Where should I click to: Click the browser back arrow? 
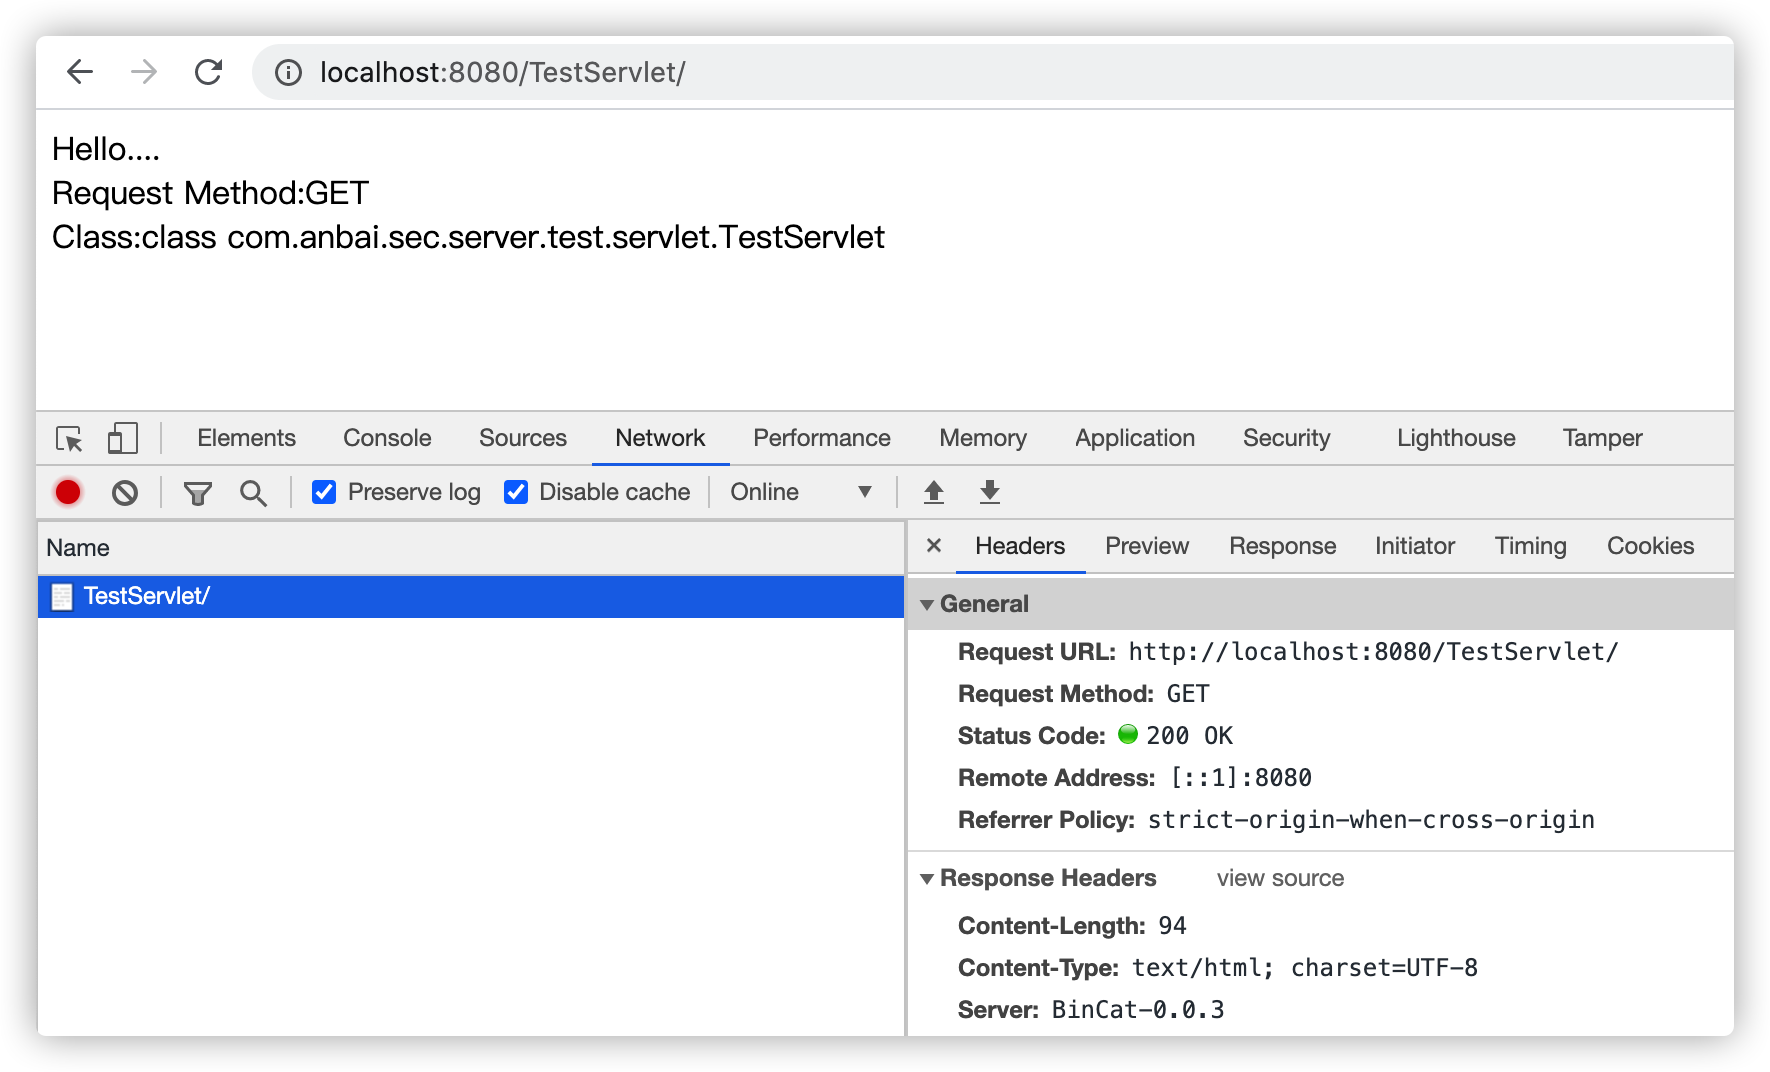(80, 72)
